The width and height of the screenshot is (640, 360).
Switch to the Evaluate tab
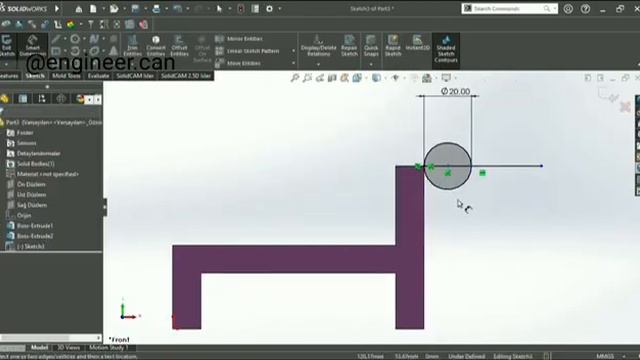98,76
